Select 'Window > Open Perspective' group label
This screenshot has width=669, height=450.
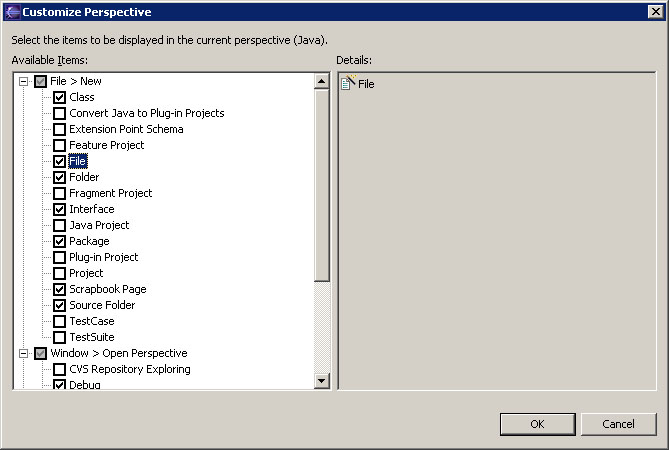[119, 354]
